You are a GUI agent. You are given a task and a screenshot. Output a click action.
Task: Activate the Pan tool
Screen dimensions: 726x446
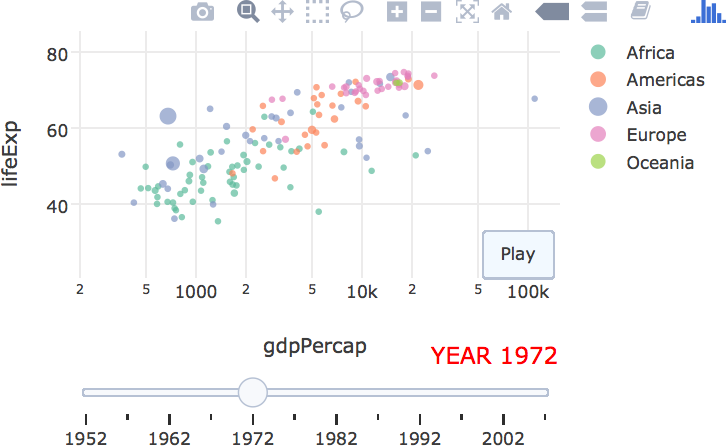pyautogui.click(x=282, y=12)
